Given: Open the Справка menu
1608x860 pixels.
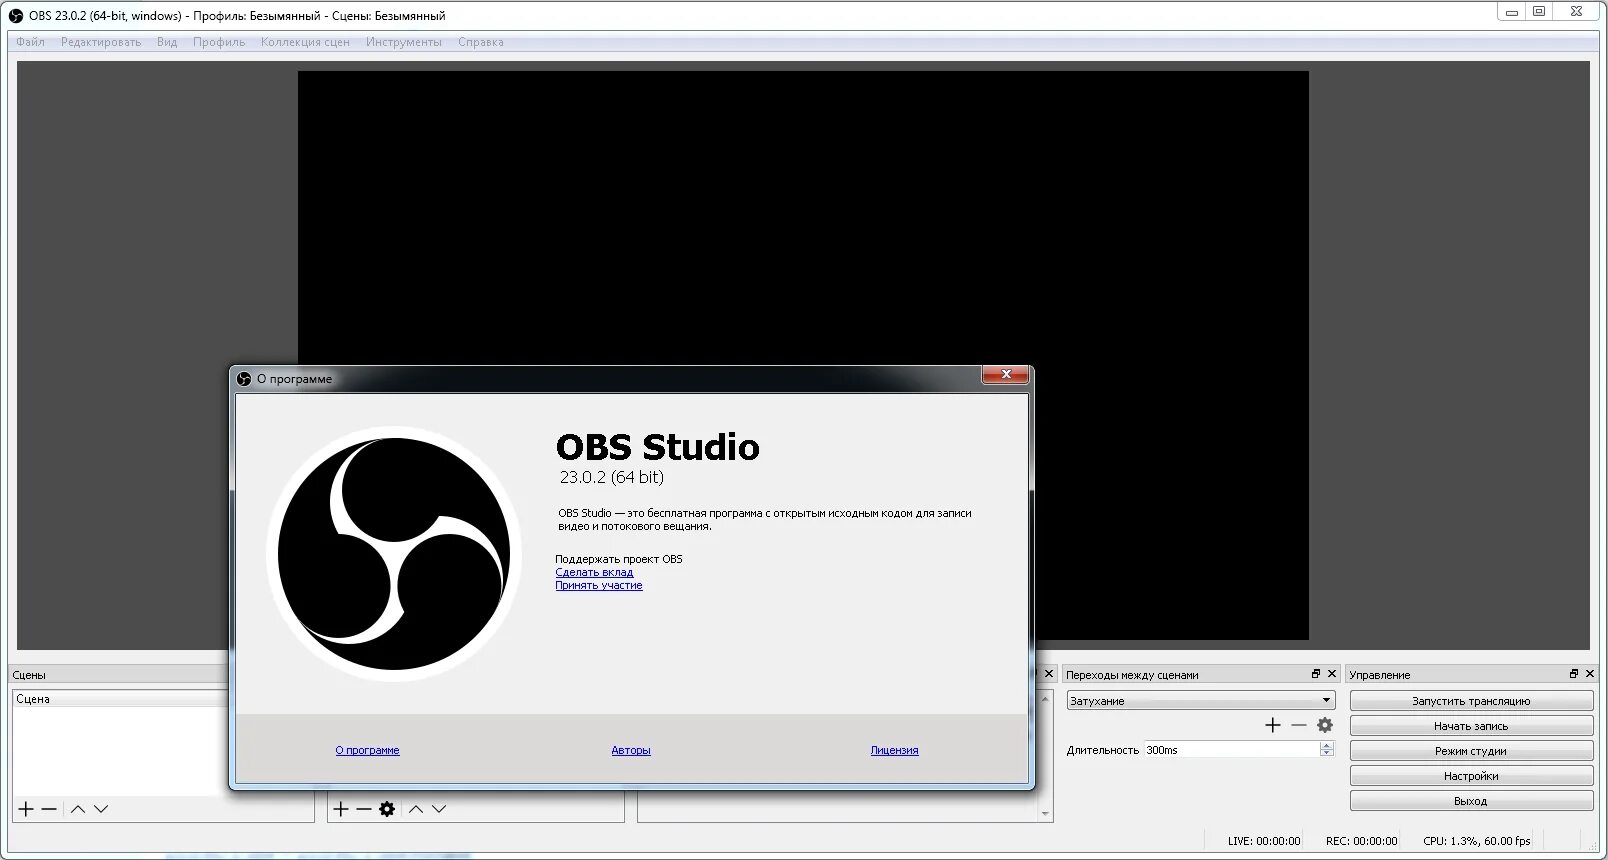Looking at the screenshot, I should pyautogui.click(x=481, y=42).
